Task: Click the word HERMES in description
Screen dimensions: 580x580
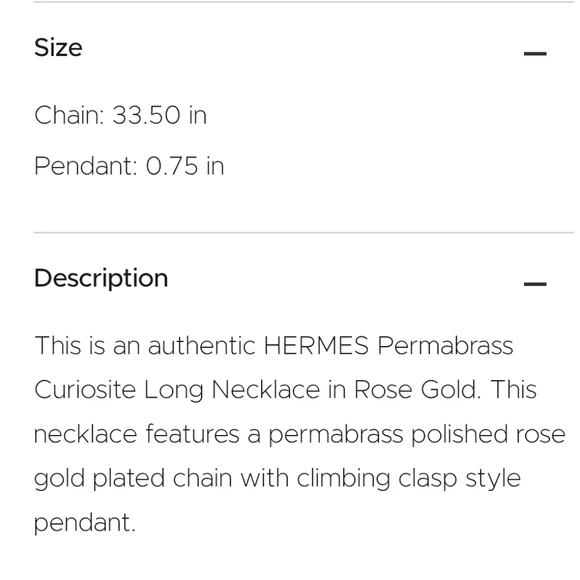Action: pos(316,345)
